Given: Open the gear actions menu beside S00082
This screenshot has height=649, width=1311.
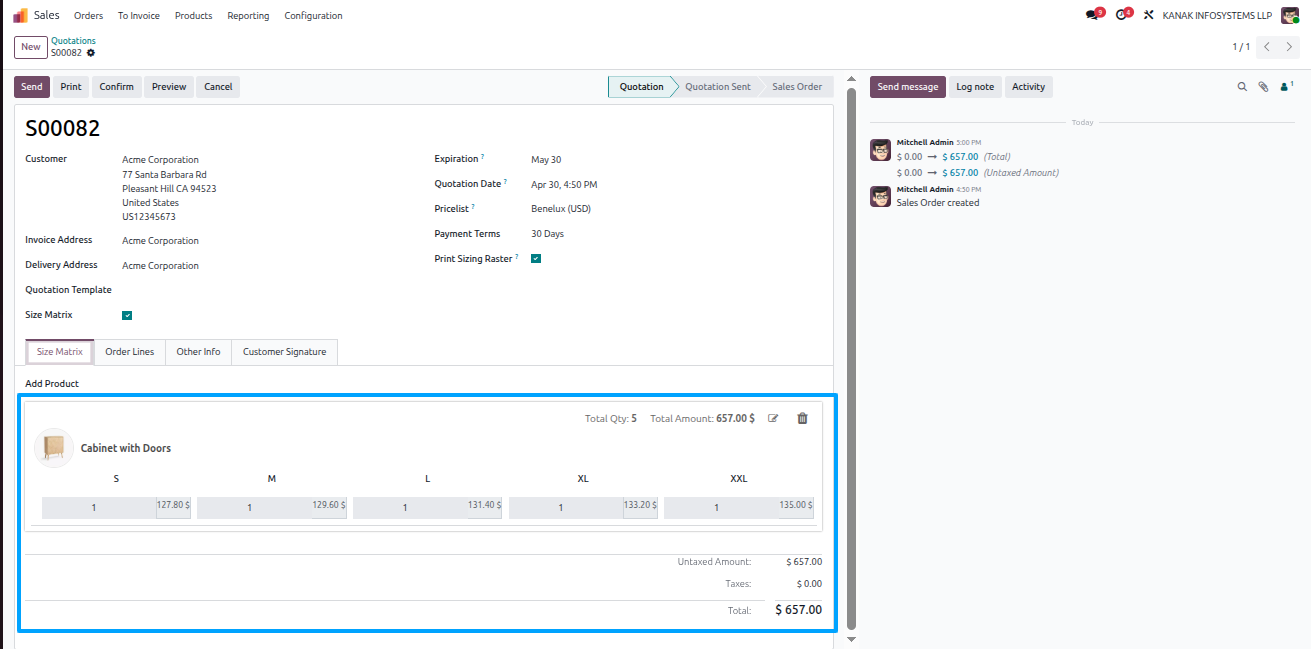Looking at the screenshot, I should 91,53.
